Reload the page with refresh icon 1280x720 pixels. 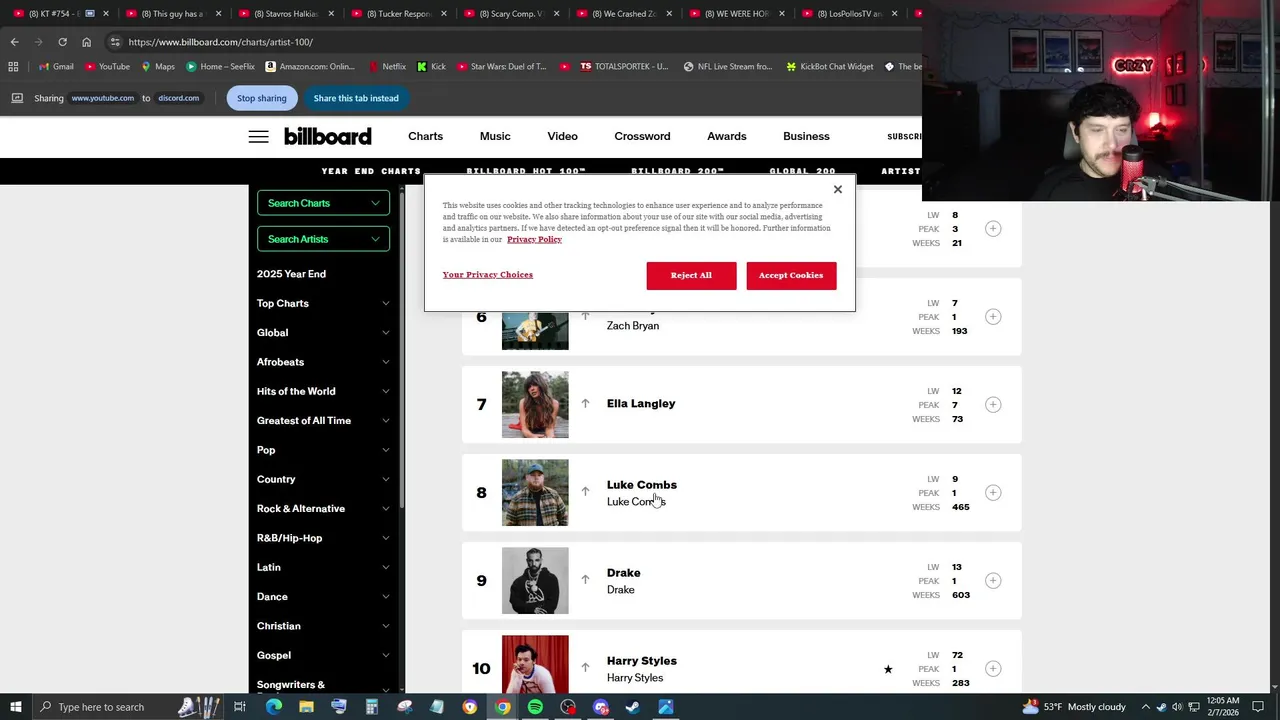[x=62, y=42]
